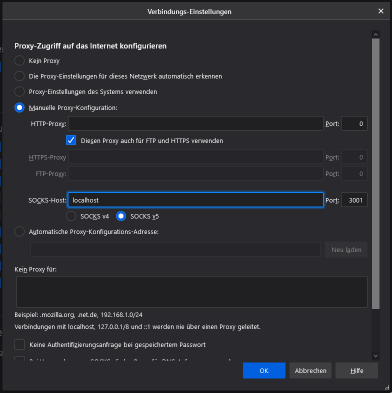Click the Abbrechen button

click(x=310, y=371)
